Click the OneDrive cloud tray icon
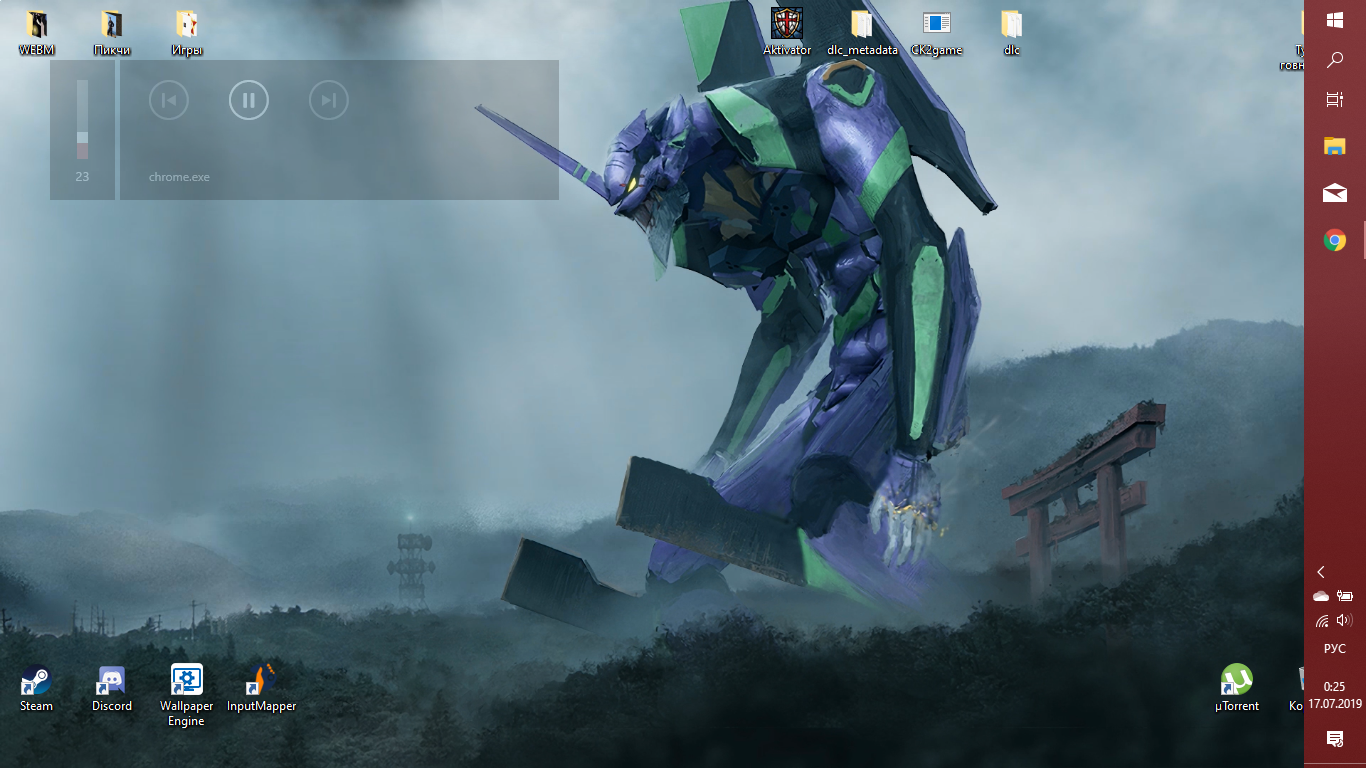 pos(1321,596)
